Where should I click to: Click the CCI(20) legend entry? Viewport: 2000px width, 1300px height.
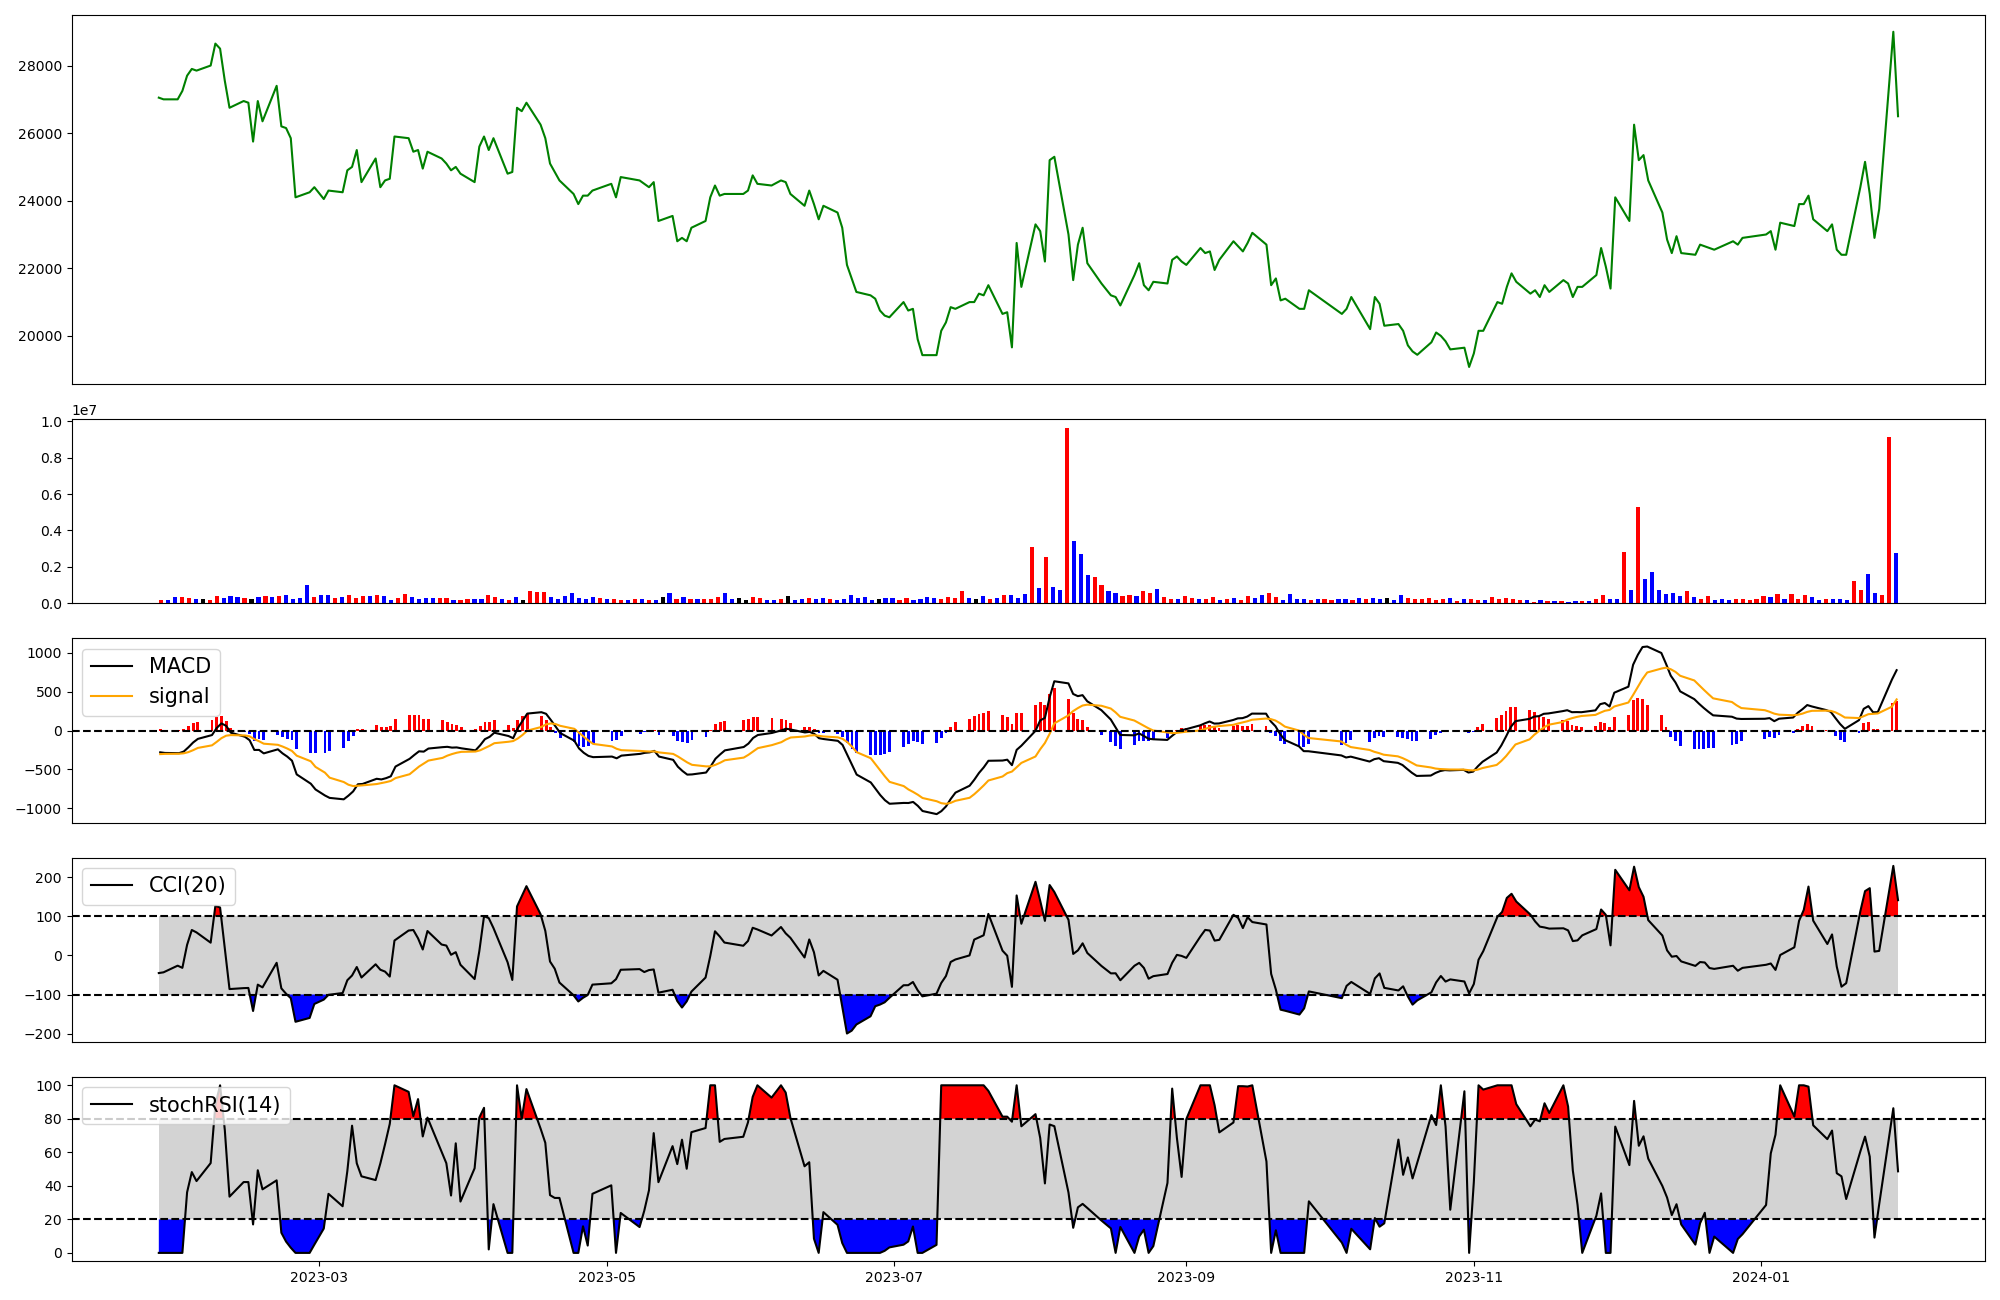(186, 885)
